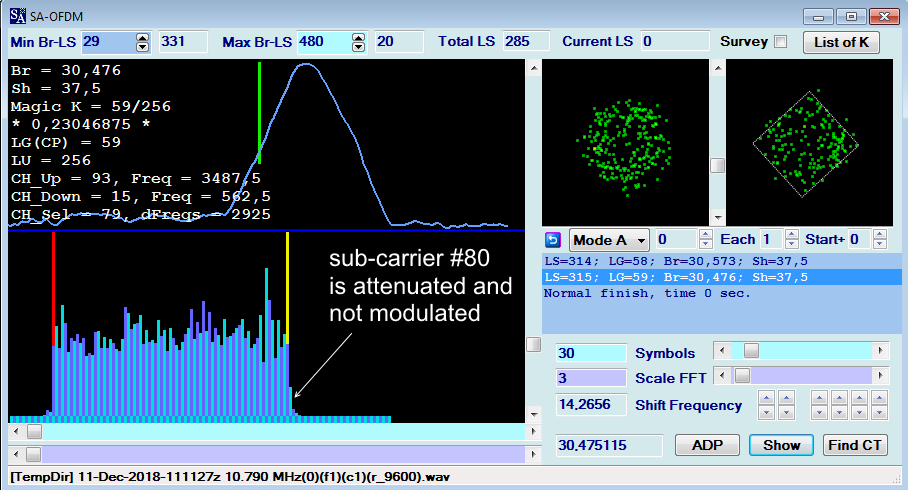
Task: Click the leftmost Shift Frequency down arrow
Action: click(766, 412)
